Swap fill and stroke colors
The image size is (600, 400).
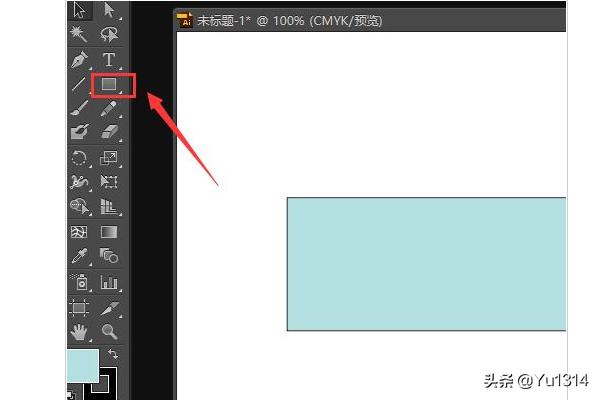point(113,354)
